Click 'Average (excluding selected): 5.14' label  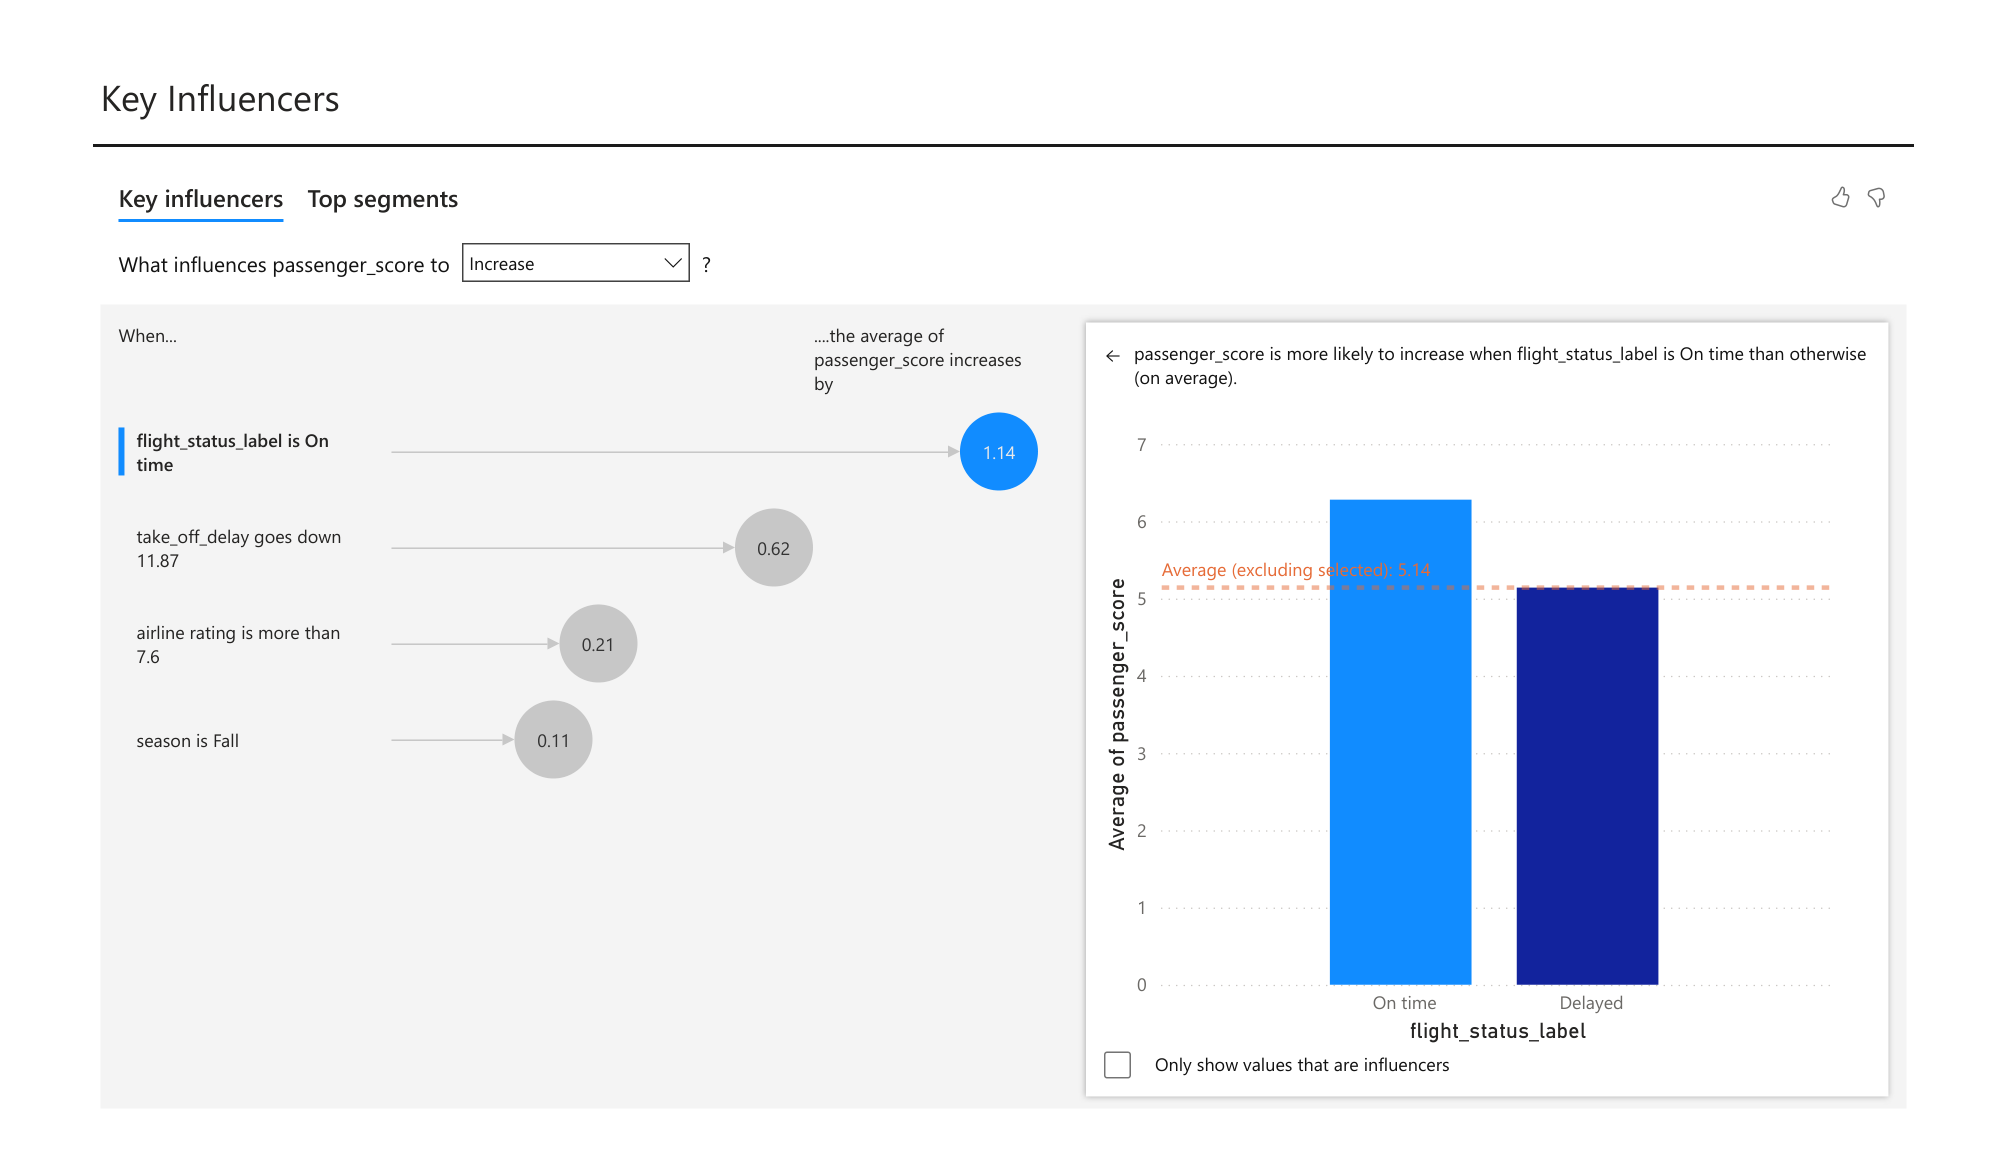1296,570
